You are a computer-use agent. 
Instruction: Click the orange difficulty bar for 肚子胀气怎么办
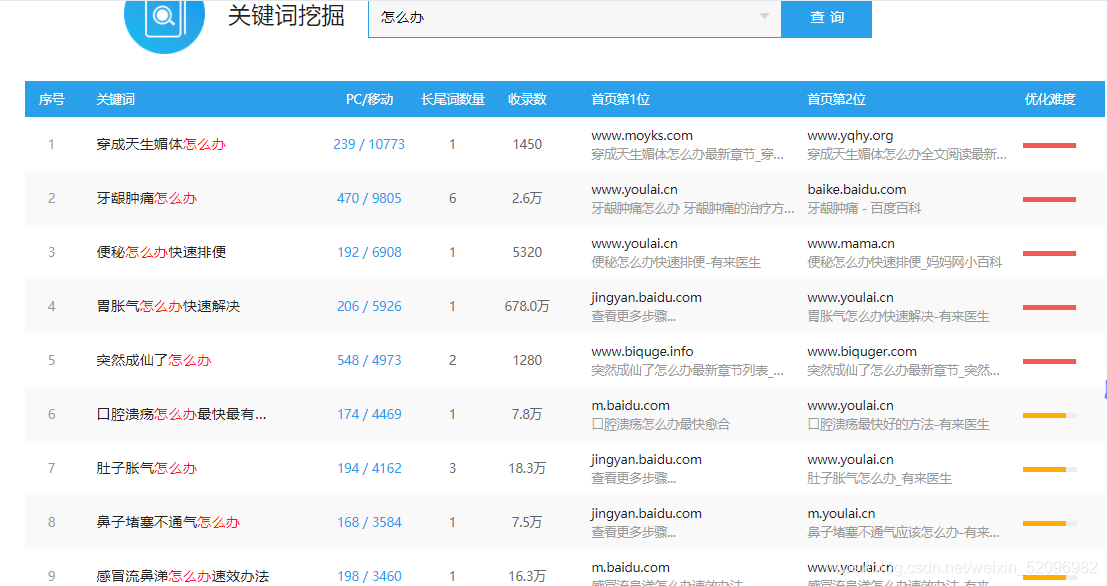click(1049, 470)
